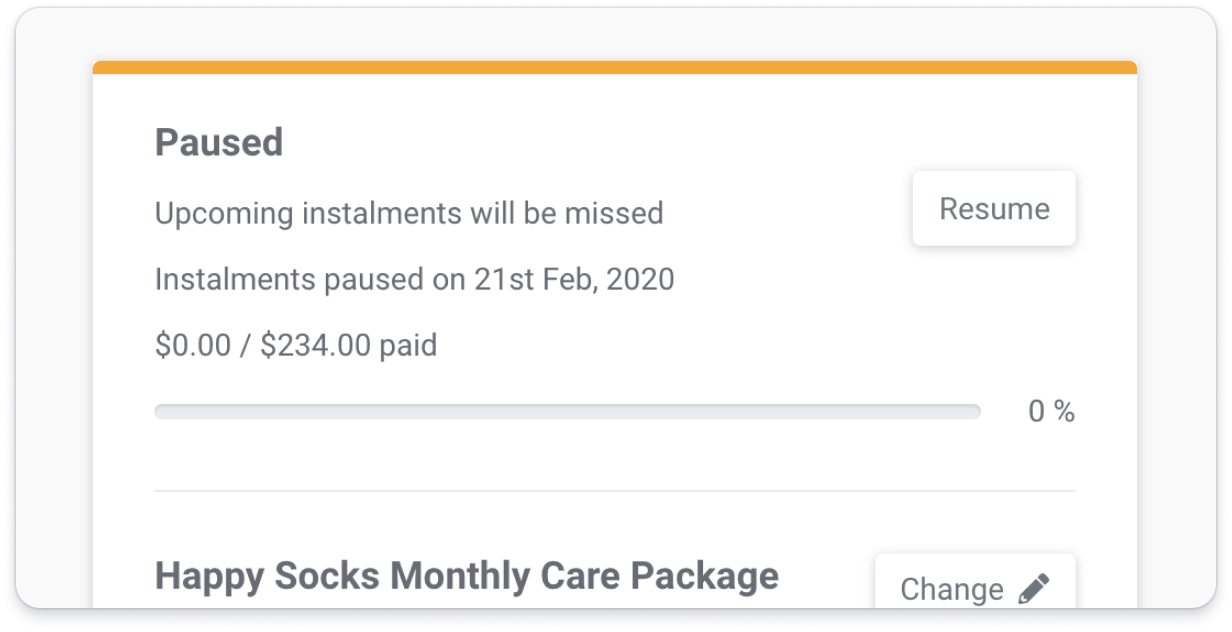1232x632 pixels.
Task: Click the pencil icon beside Change
Action: [x=1034, y=589]
